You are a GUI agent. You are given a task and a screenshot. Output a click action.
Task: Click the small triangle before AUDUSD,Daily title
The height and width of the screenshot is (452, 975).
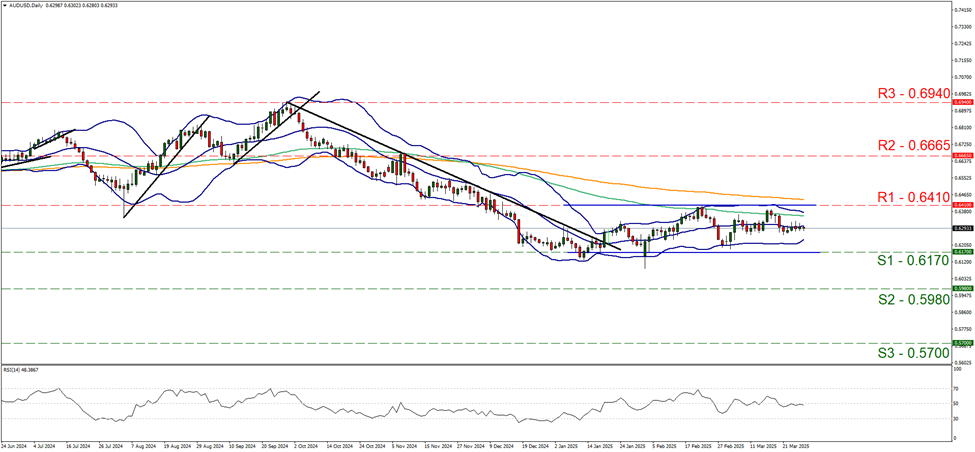coord(5,5)
